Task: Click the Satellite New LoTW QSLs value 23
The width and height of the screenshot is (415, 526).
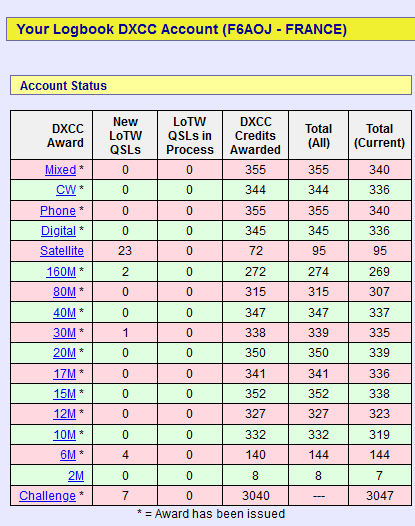Action: 125,251
